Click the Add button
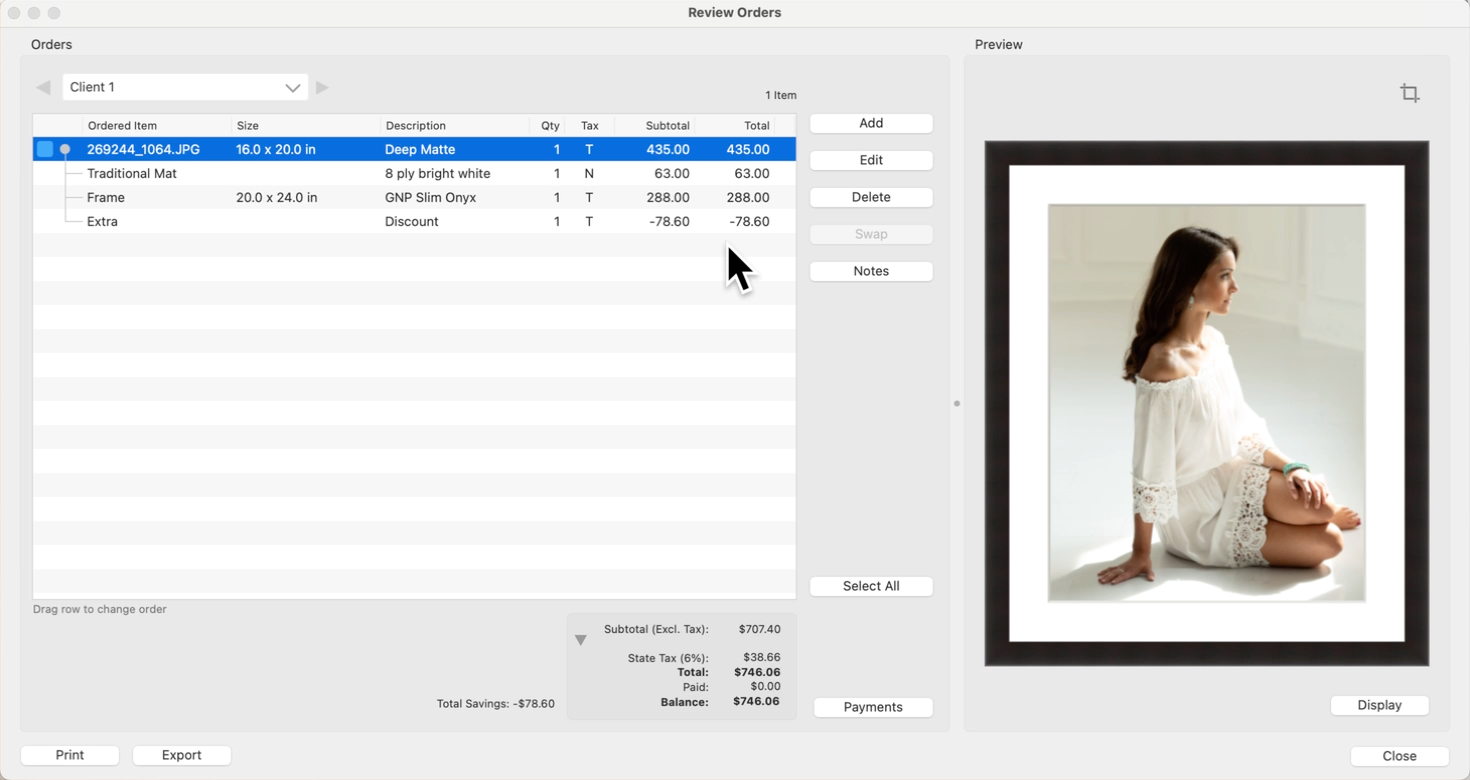The height and width of the screenshot is (780, 1470). [870, 123]
